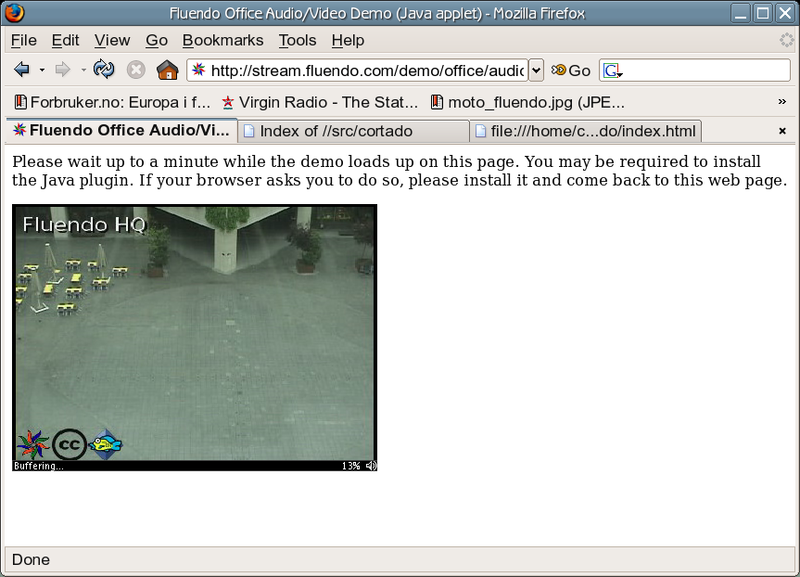
Task: Open the Google search engine selector
Action: point(612,70)
